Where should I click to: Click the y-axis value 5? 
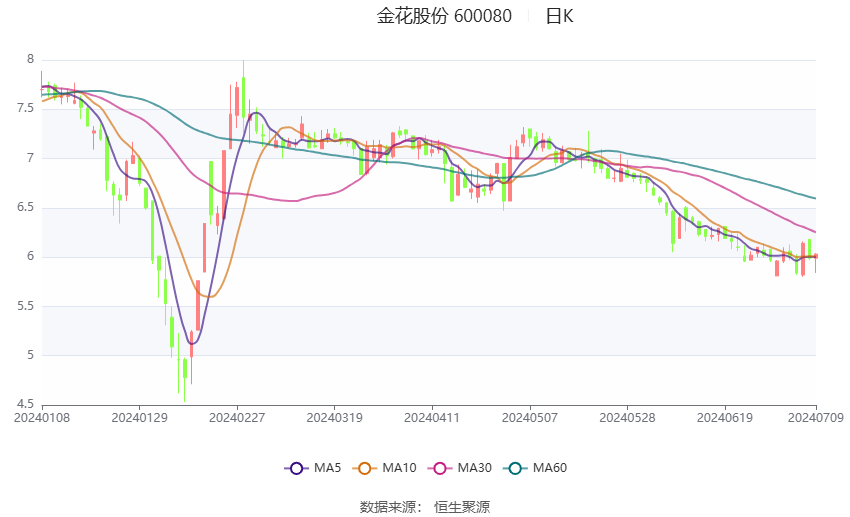(x=30, y=355)
